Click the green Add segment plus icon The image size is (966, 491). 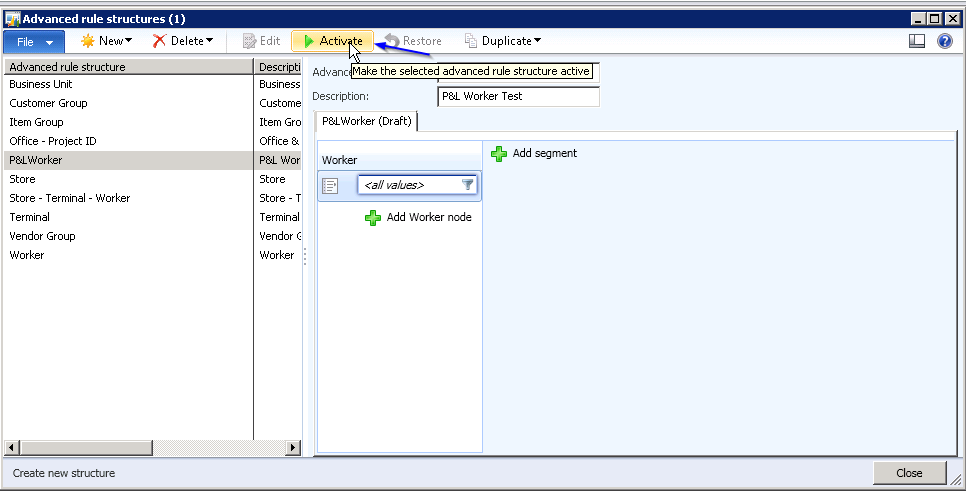tap(500, 154)
